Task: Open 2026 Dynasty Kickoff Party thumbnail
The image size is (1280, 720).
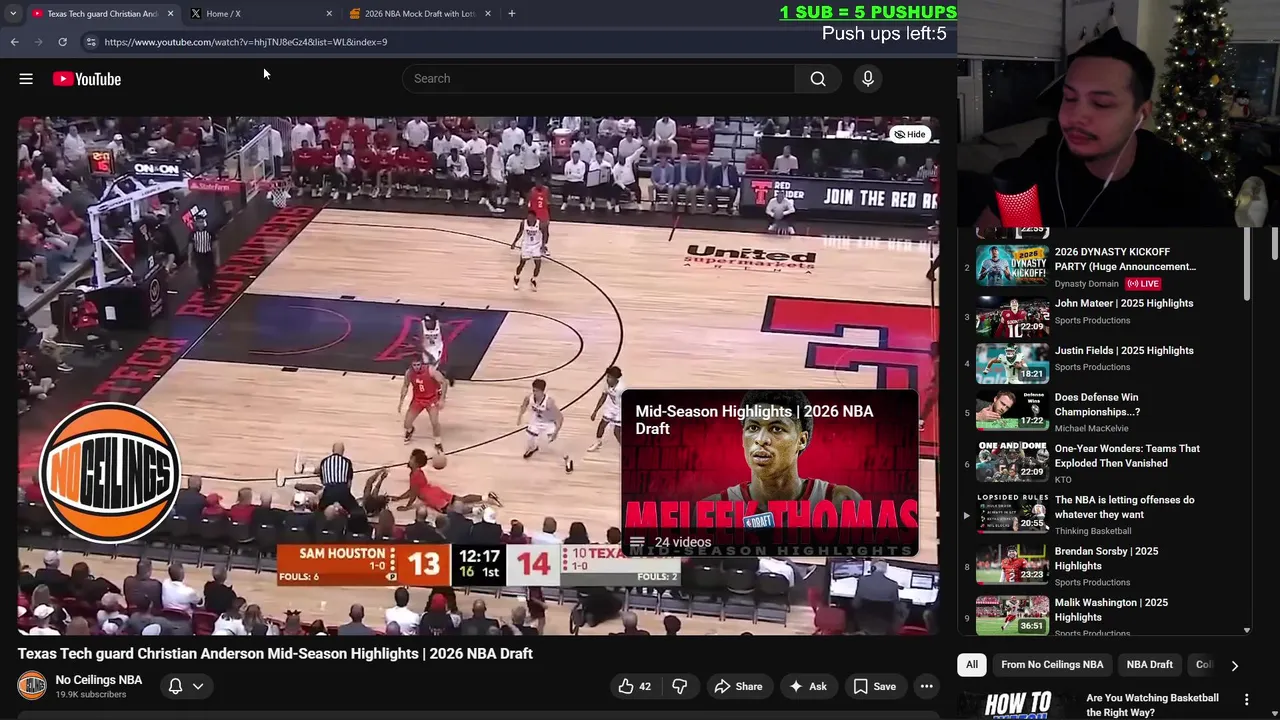Action: [x=1012, y=267]
